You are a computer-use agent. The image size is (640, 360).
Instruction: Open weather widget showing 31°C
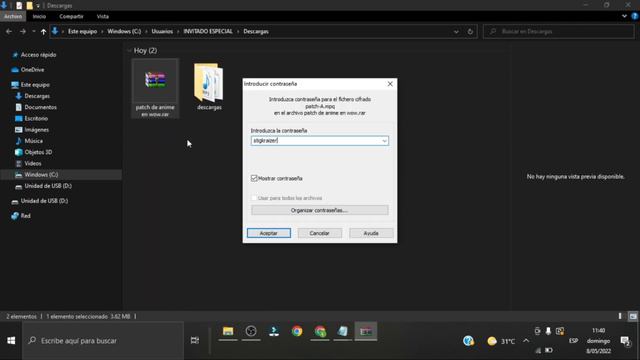(501, 341)
